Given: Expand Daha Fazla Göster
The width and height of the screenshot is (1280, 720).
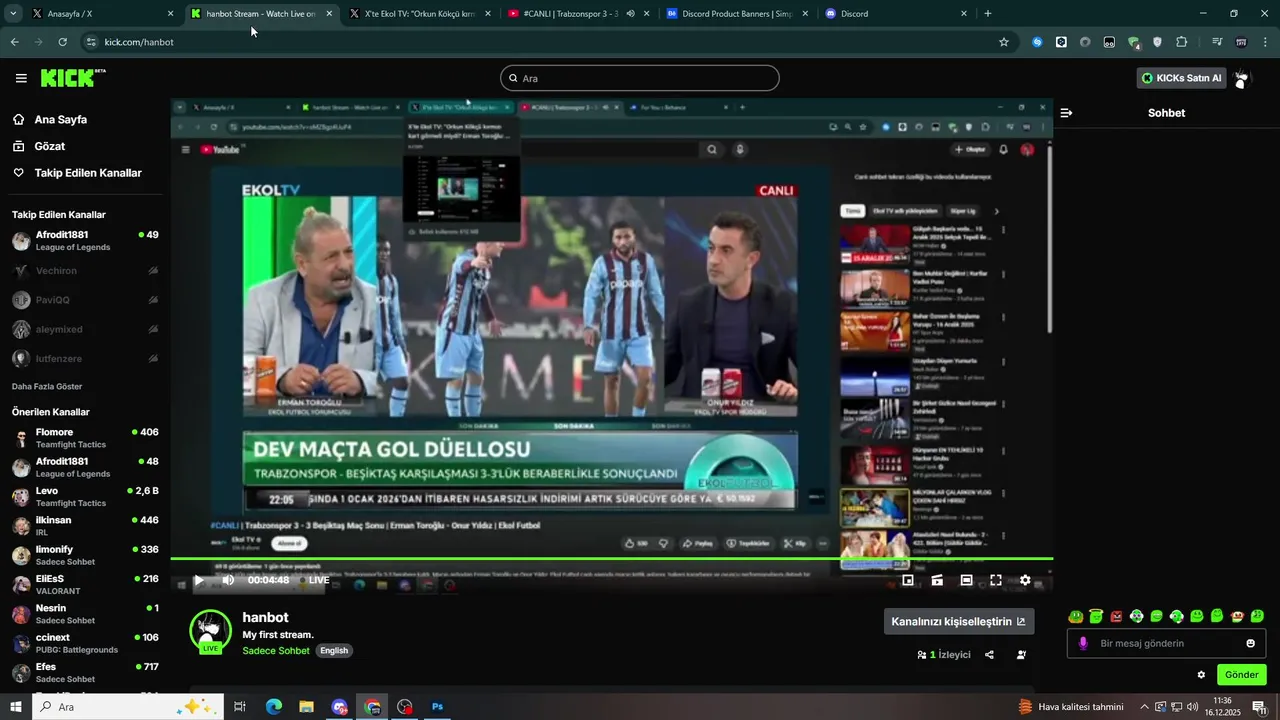Looking at the screenshot, I should [x=47, y=387].
